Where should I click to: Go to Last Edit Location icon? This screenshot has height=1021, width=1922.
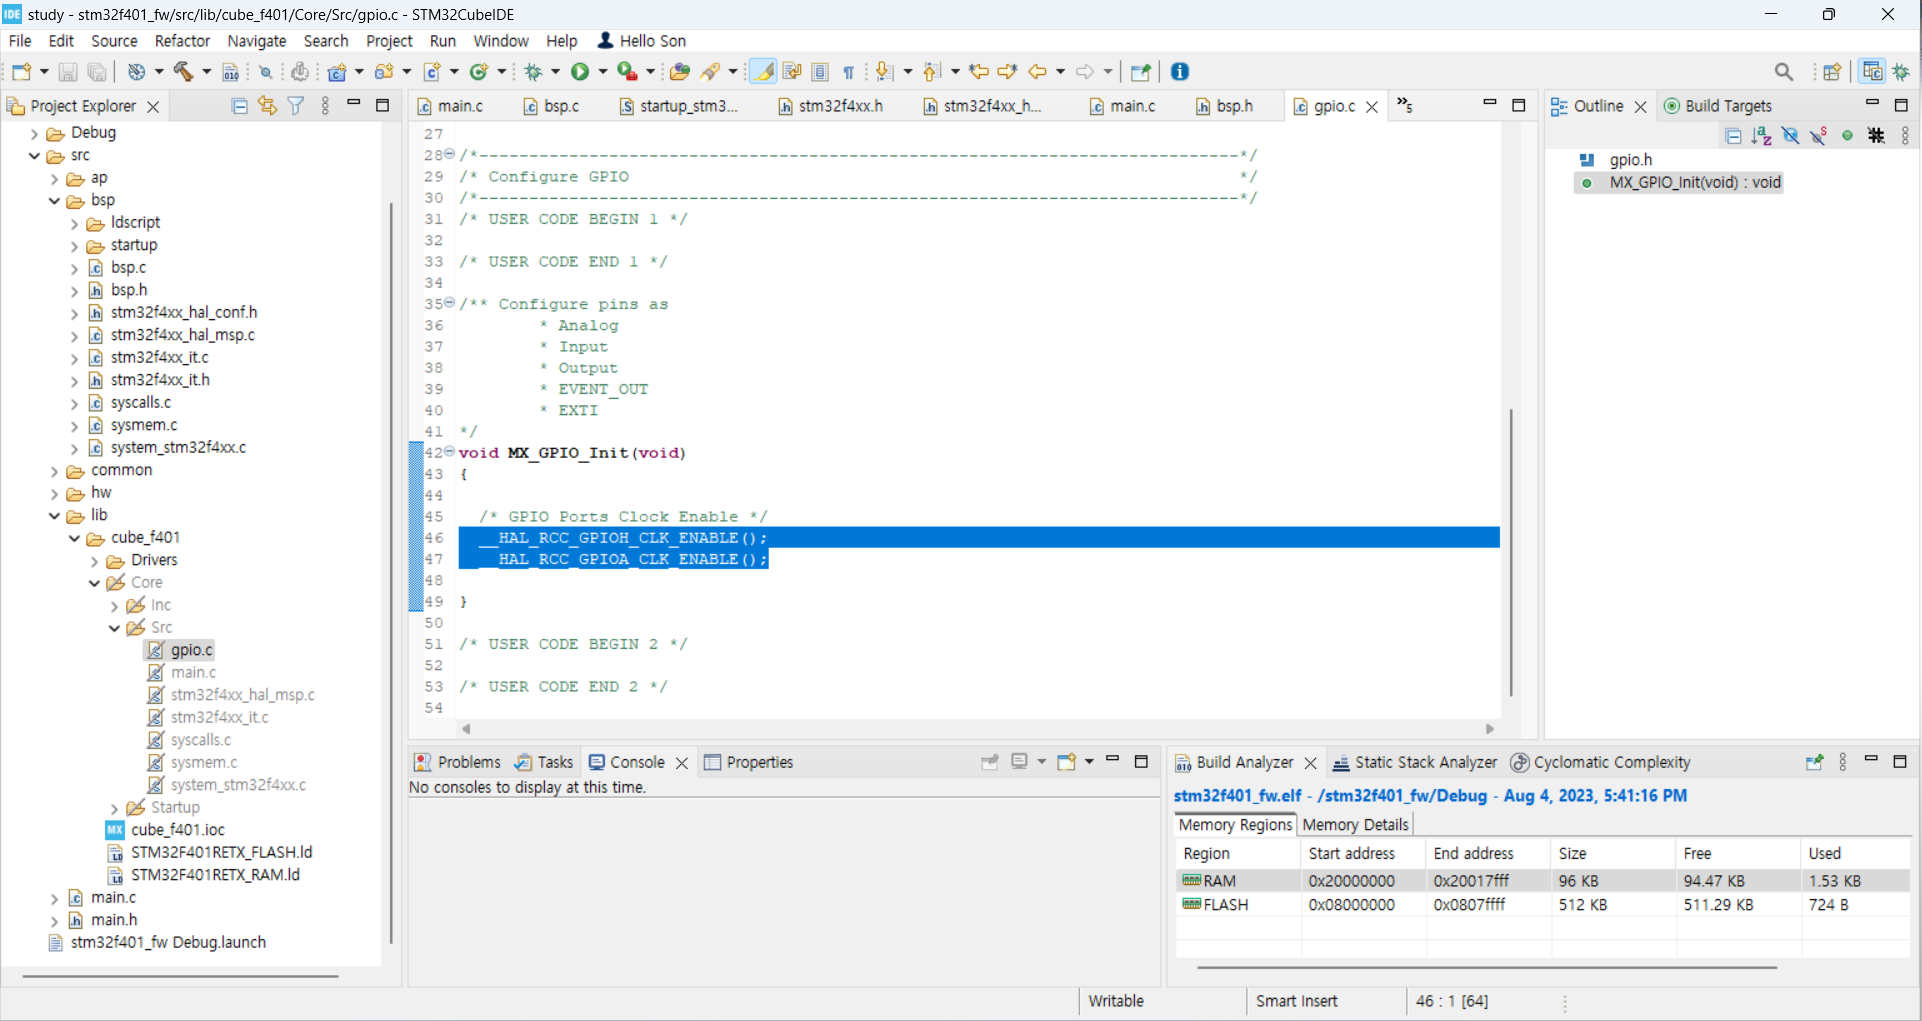coord(979,72)
